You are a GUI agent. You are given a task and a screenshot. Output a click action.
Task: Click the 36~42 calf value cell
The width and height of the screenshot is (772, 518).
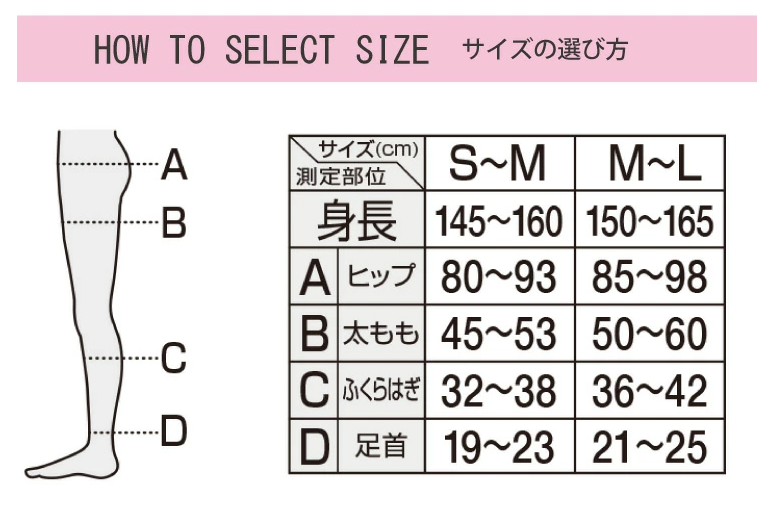[x=649, y=390]
